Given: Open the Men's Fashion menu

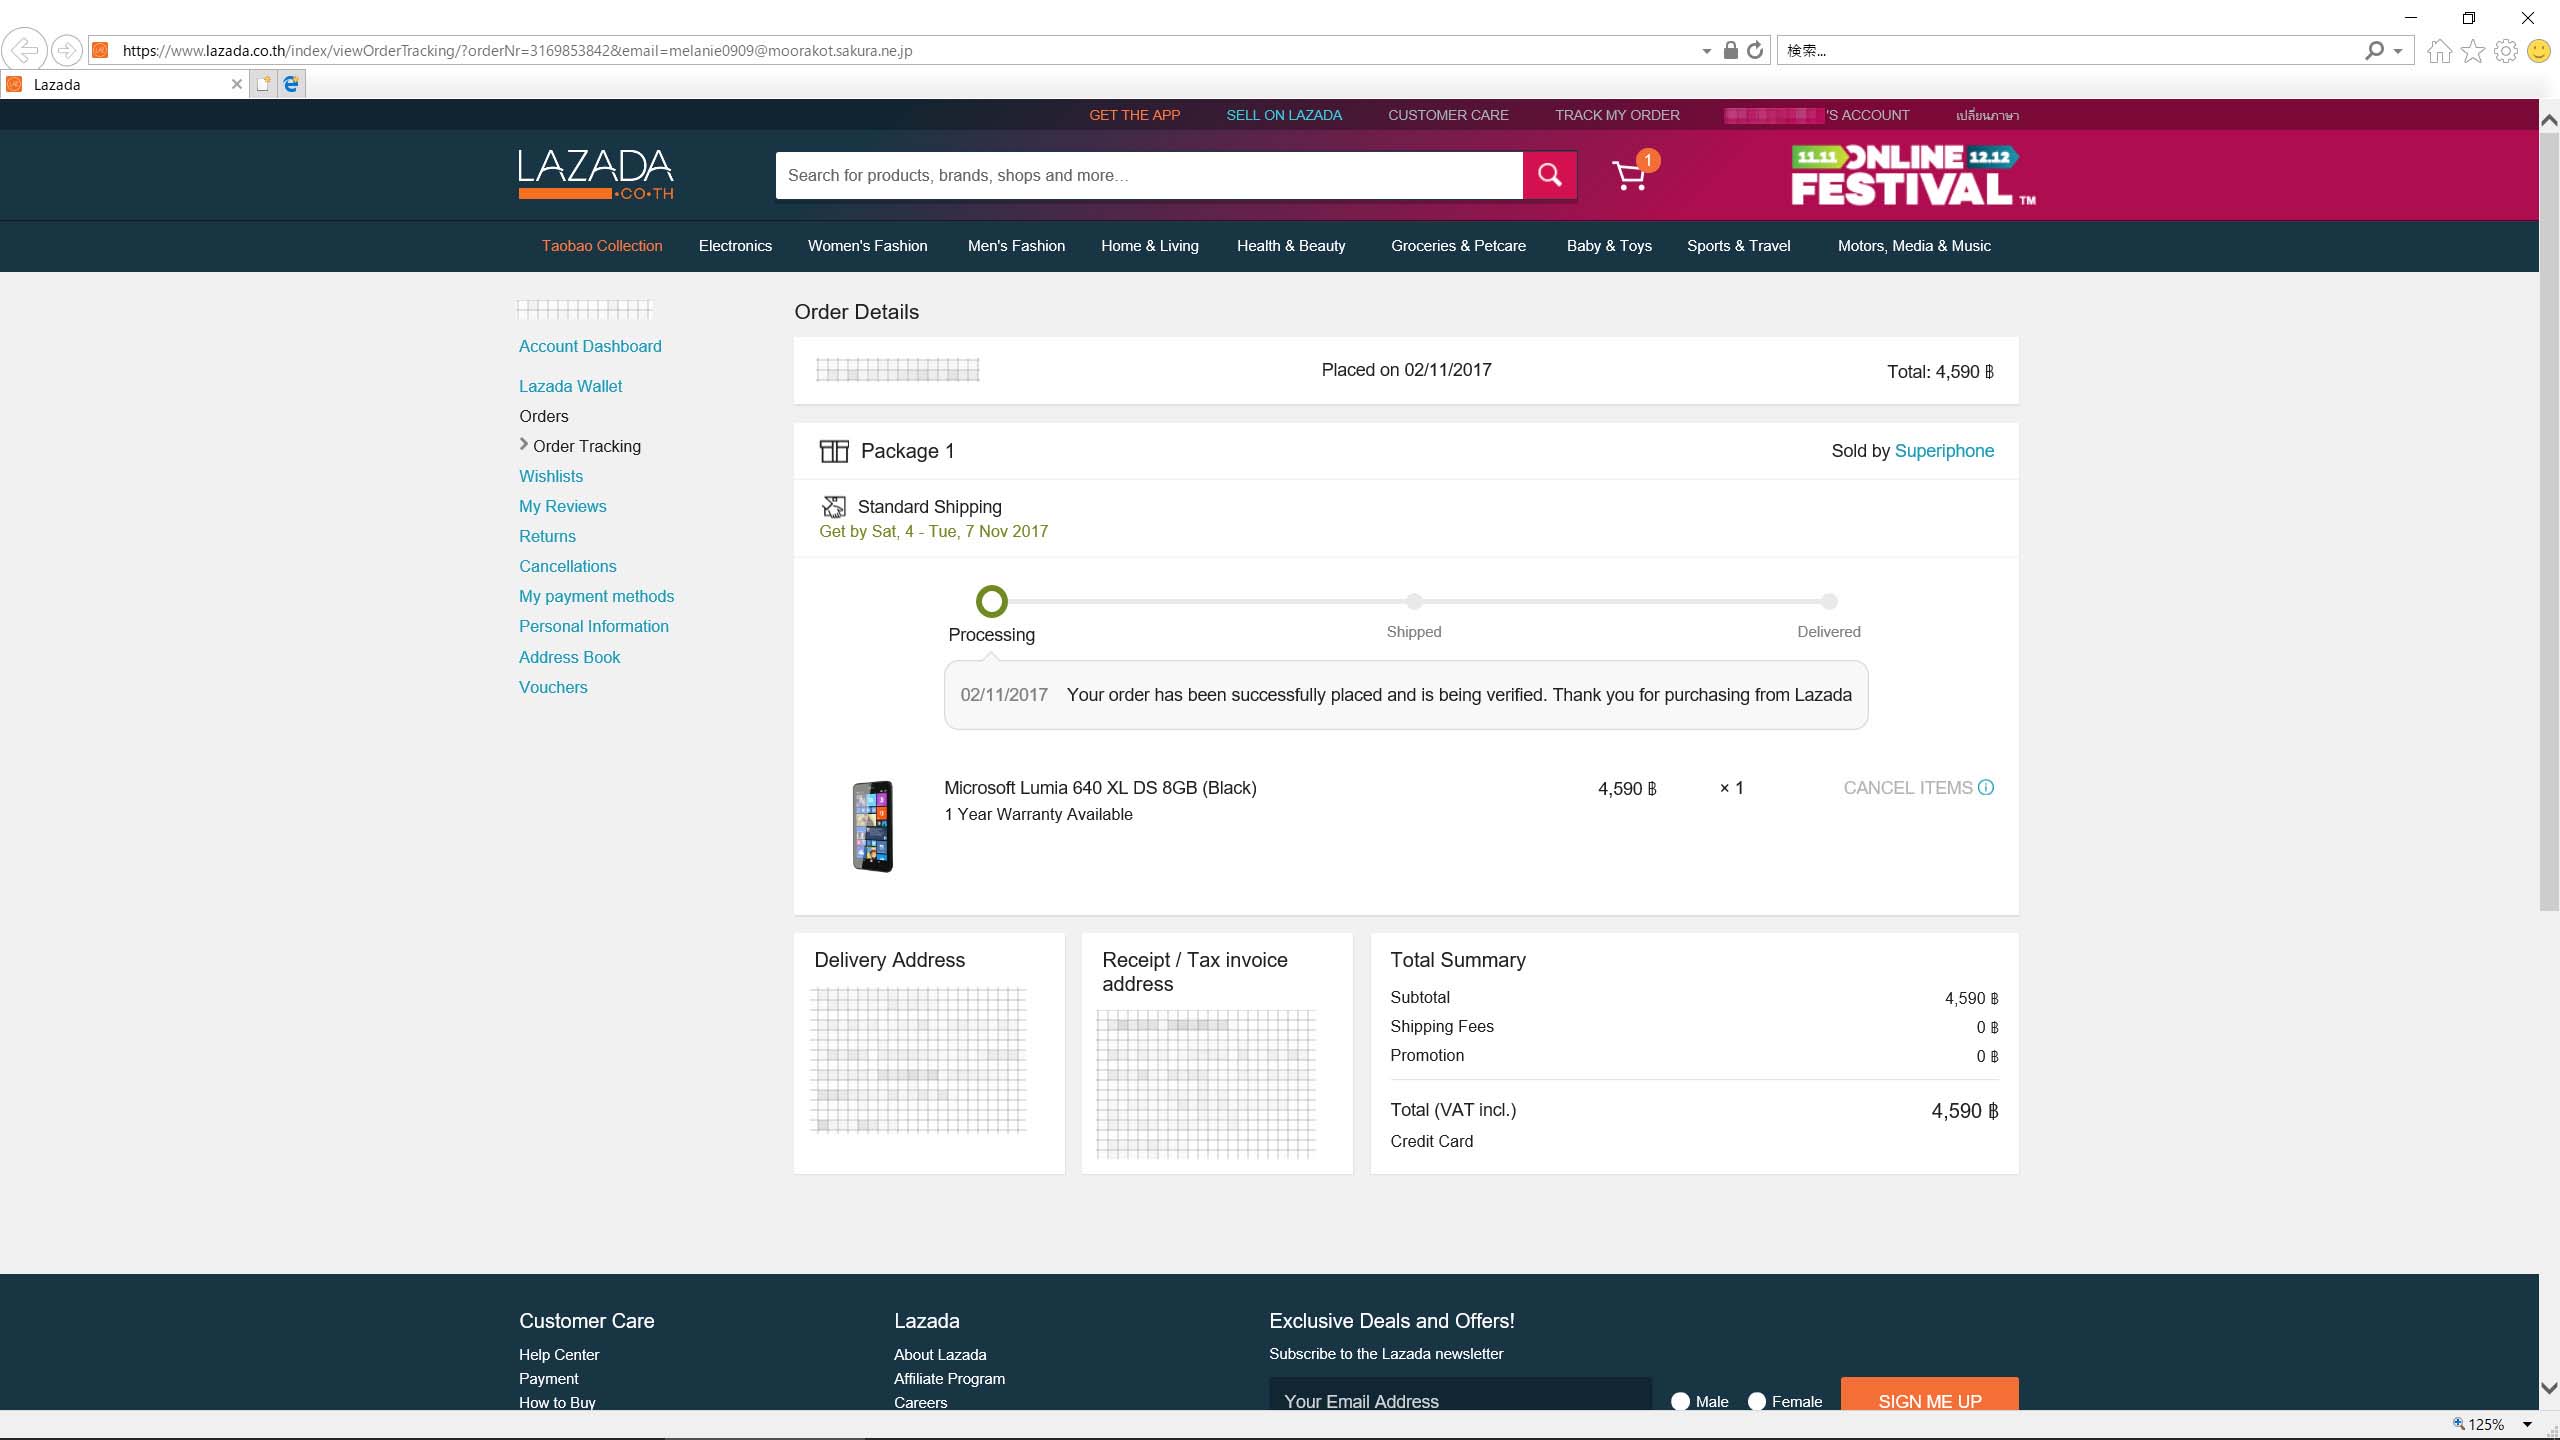Looking at the screenshot, I should (1016, 246).
